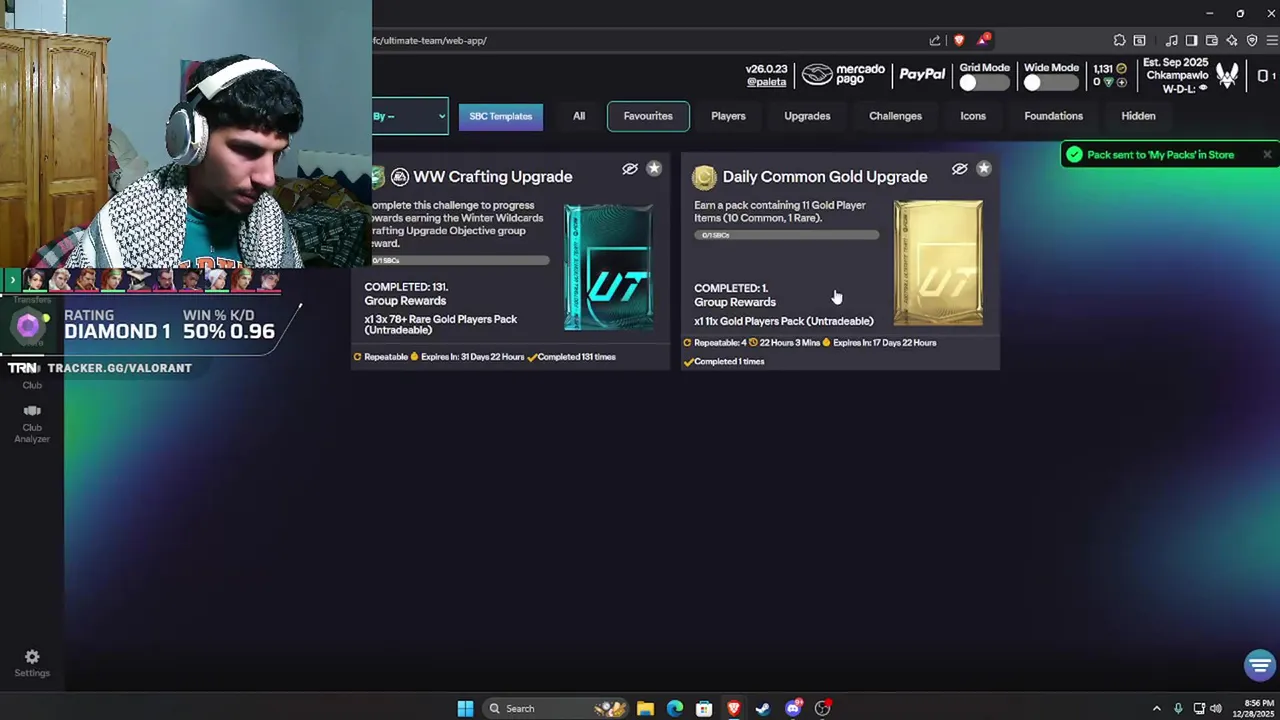Unfavourite the Daily Common Gold Upgrade star
The image size is (1280, 720).
coord(984,169)
